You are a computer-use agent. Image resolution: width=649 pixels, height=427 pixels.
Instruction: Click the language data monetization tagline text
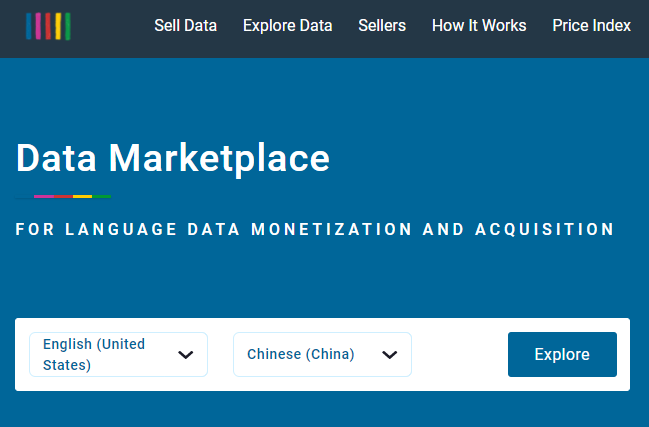315,230
